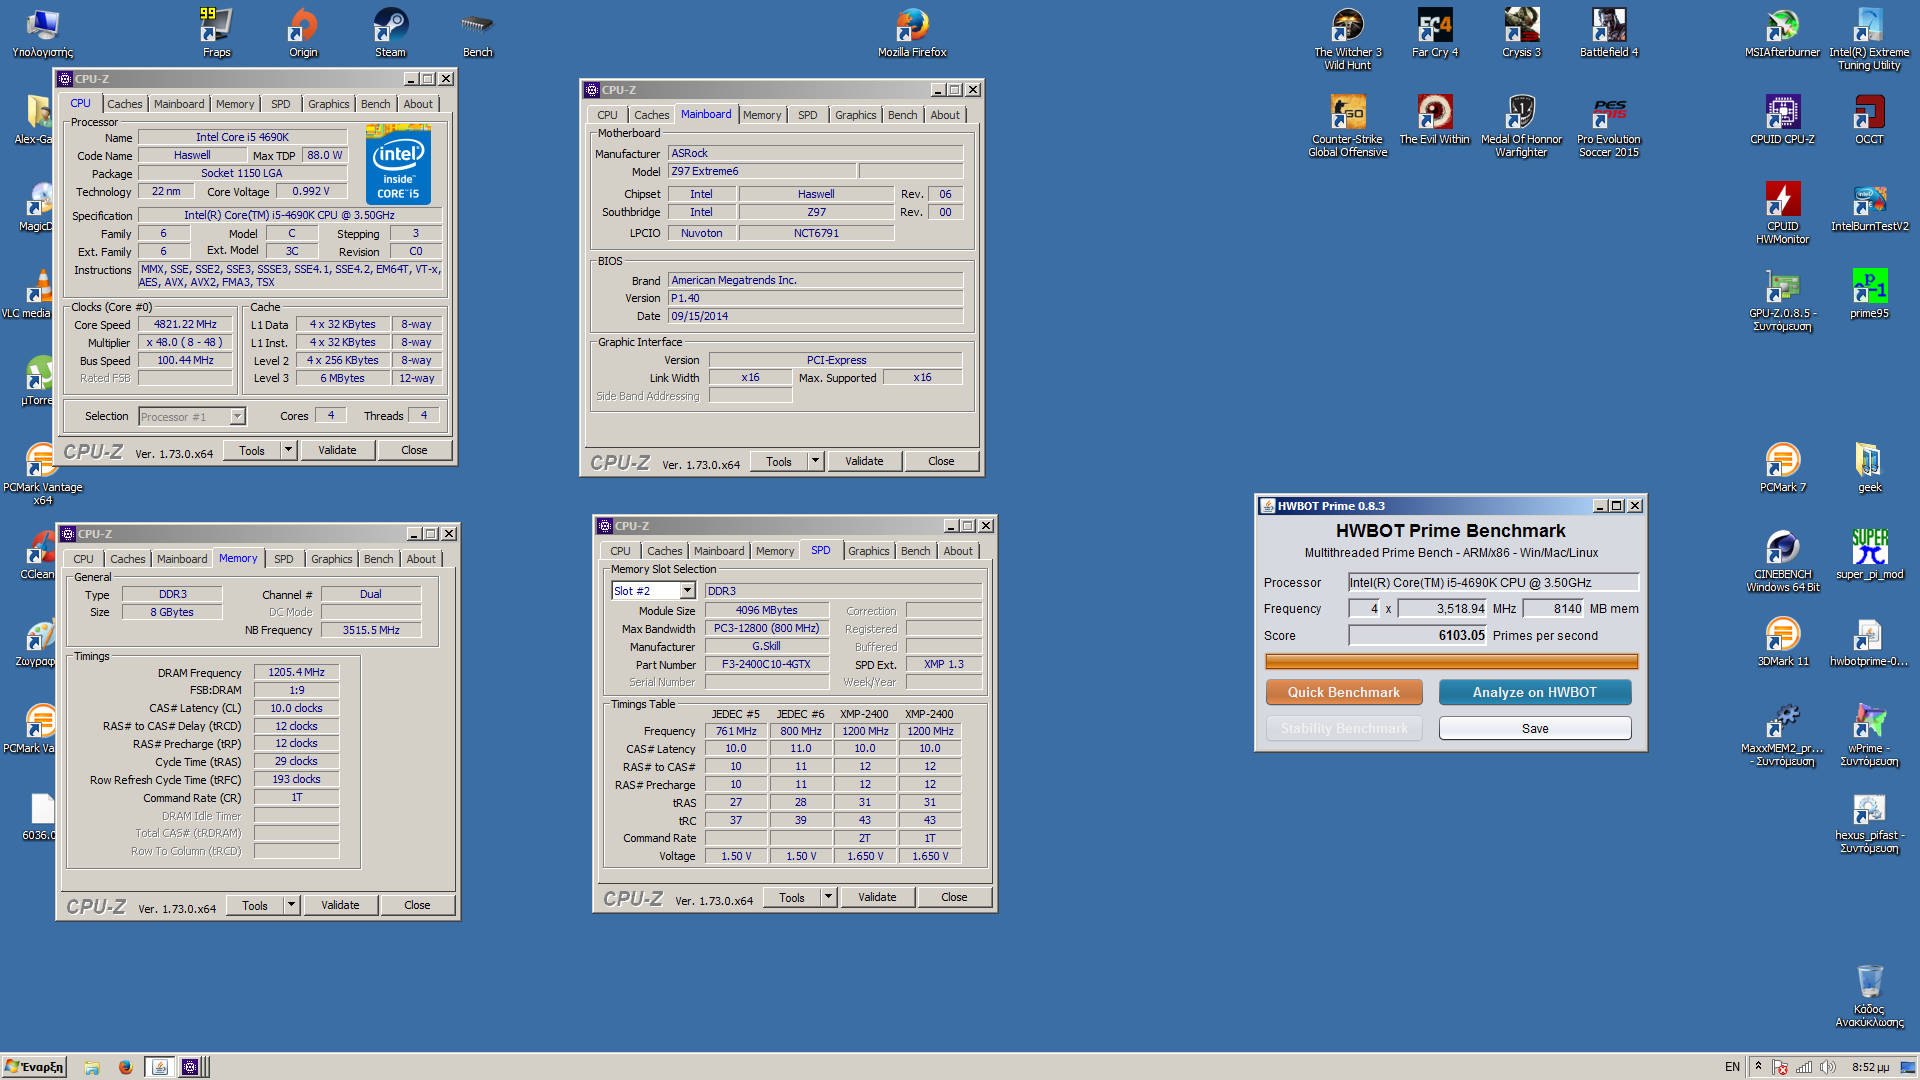Open the Slot #2 memory slot dropdown
Screen dimensions: 1920x1080
click(x=653, y=591)
